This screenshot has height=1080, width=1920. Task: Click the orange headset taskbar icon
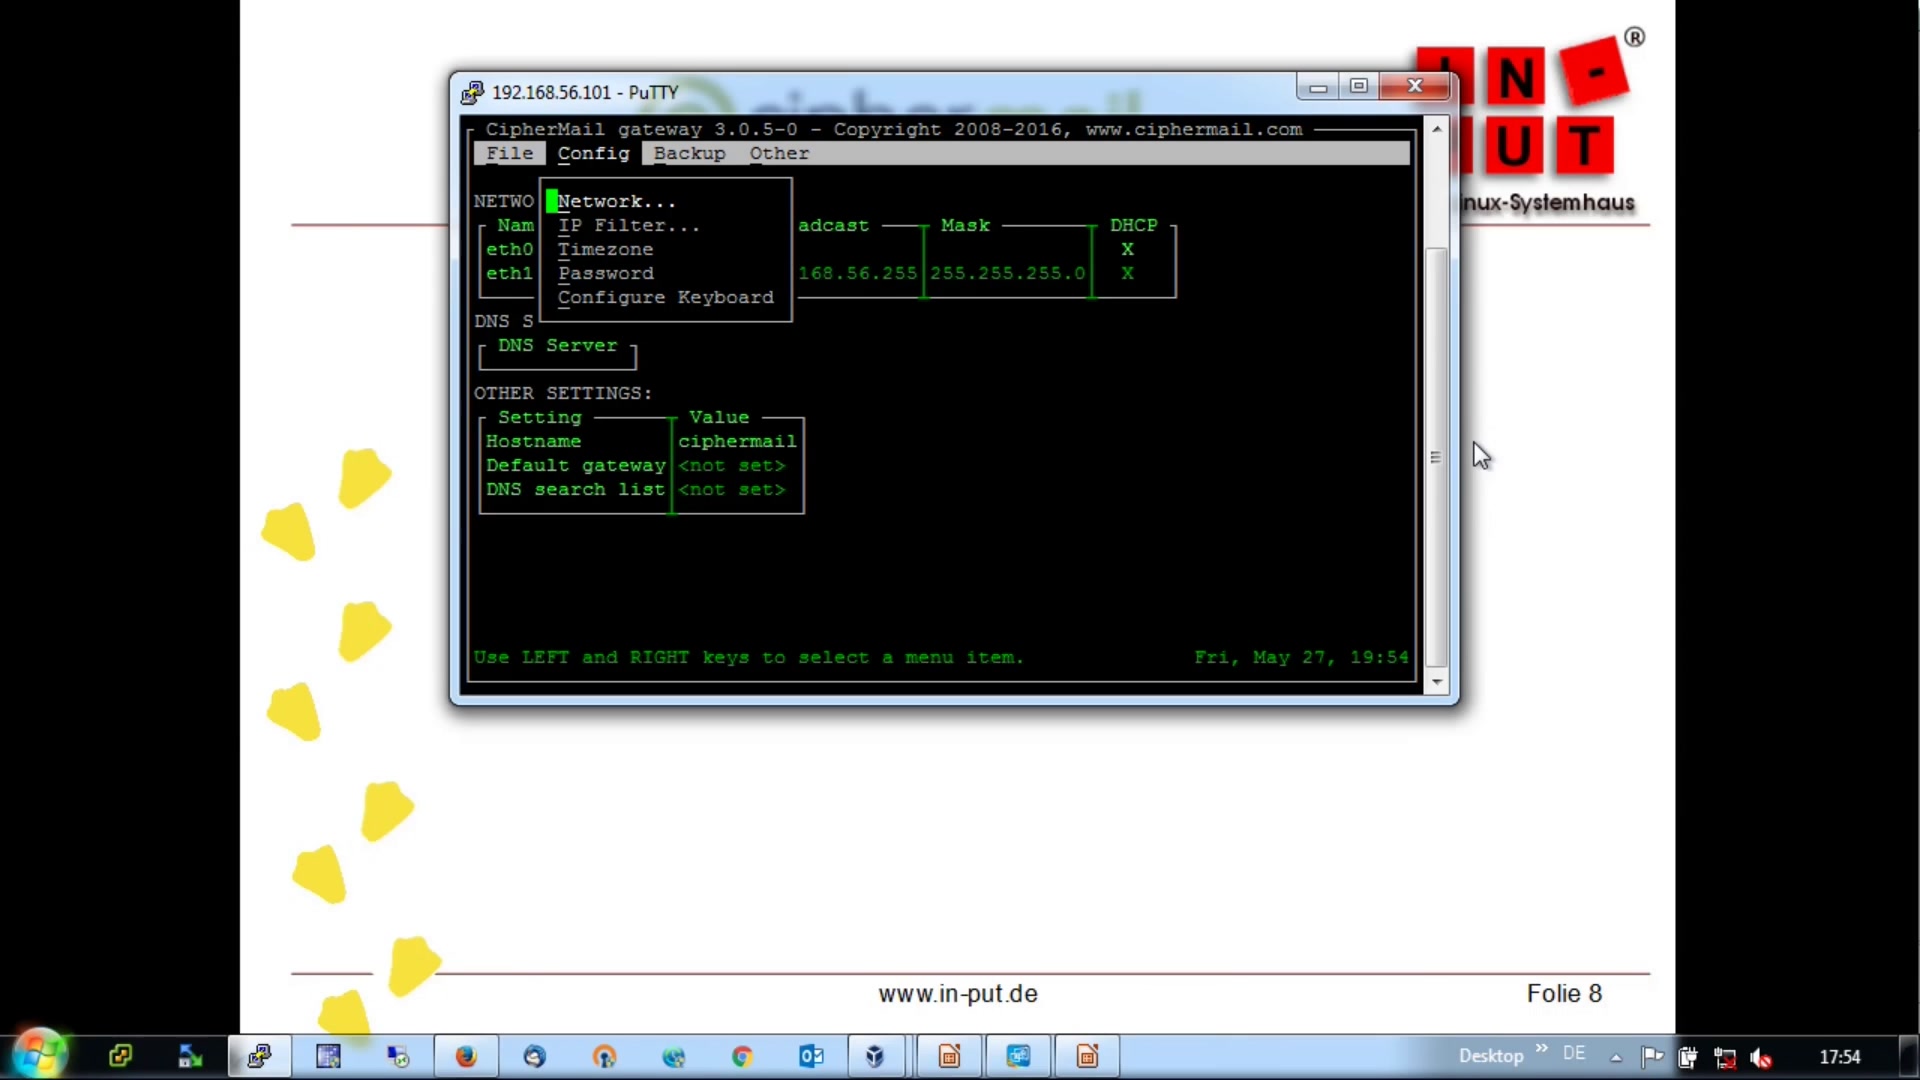pos(604,1056)
